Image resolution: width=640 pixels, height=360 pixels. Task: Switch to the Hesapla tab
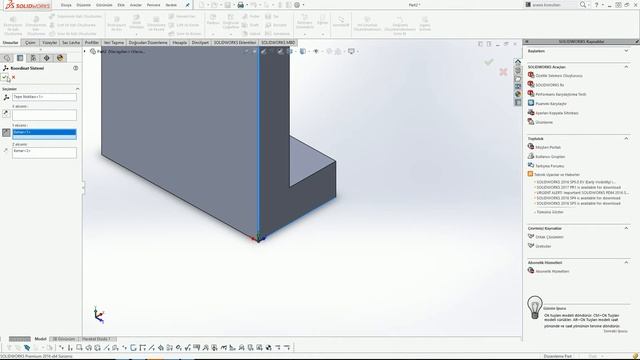179,42
